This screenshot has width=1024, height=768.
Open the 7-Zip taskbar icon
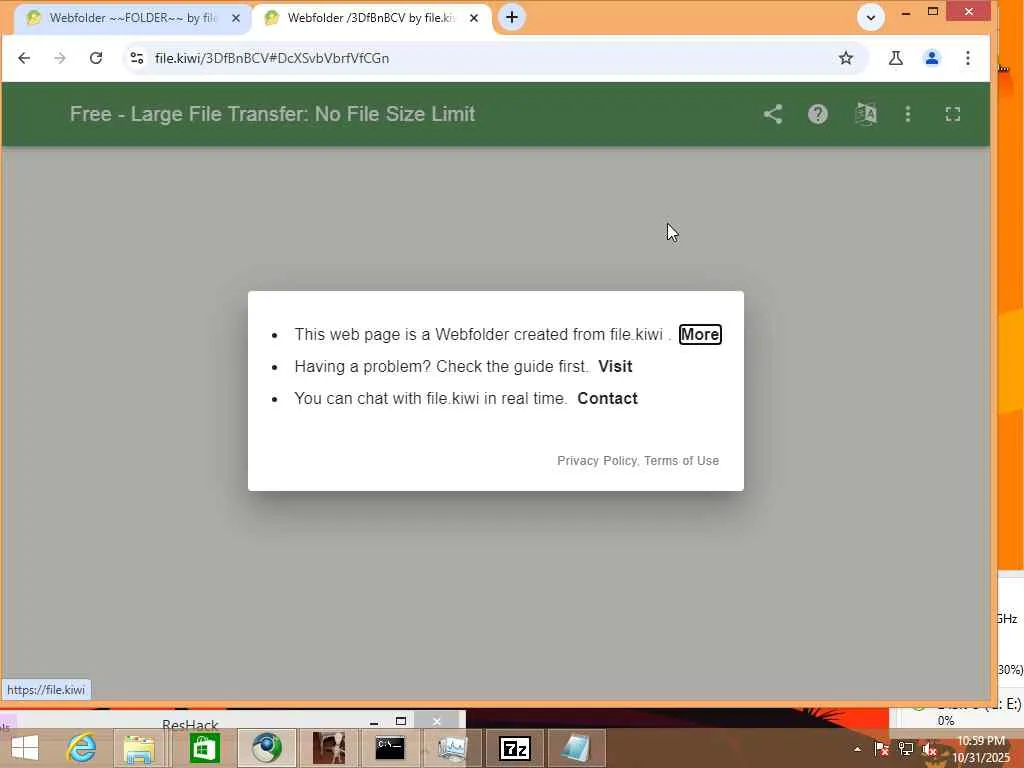point(515,748)
